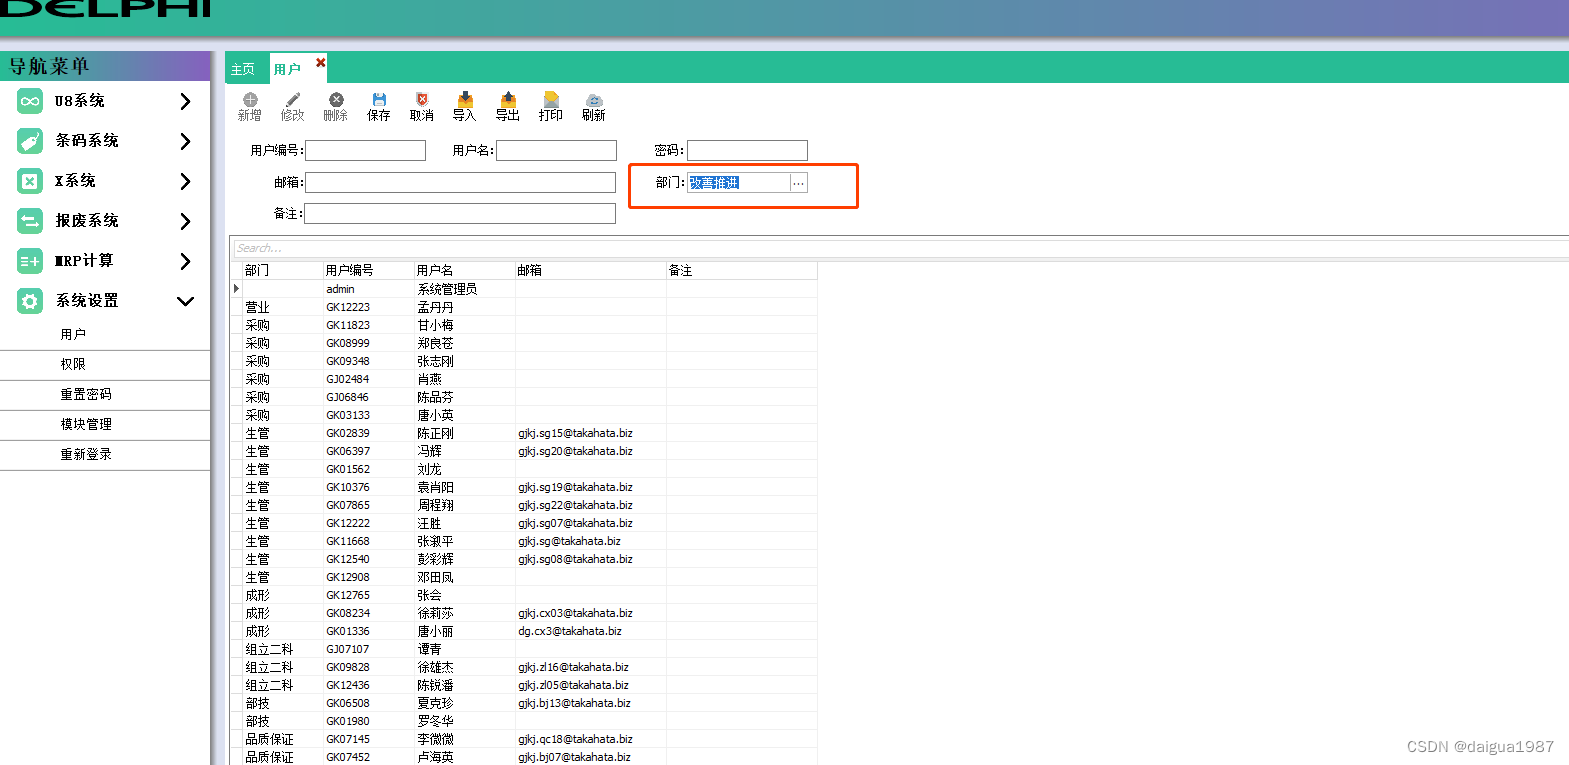
Task: Click the 导入 (Import) toolbar icon
Action: 465,99
